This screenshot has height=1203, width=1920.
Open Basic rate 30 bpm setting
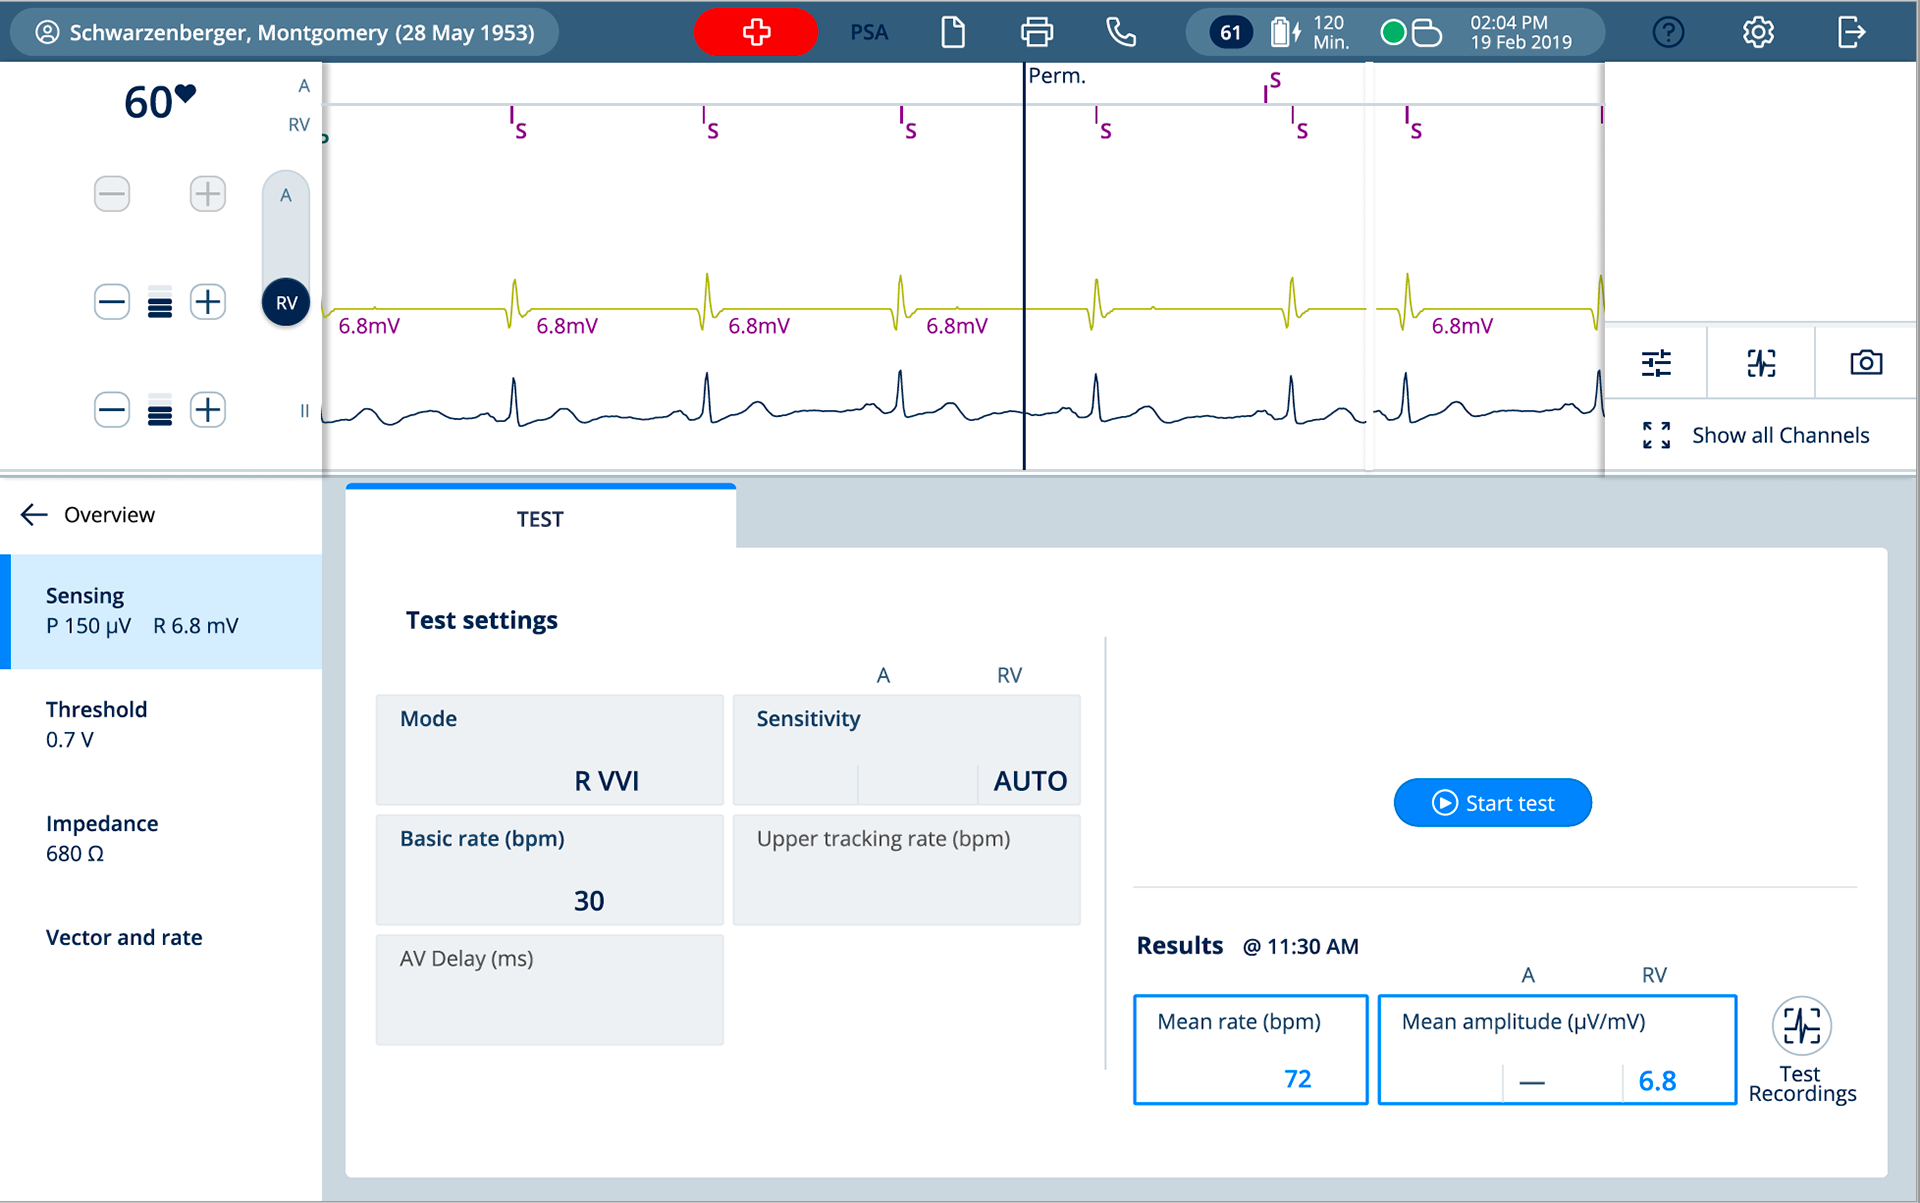click(549, 870)
